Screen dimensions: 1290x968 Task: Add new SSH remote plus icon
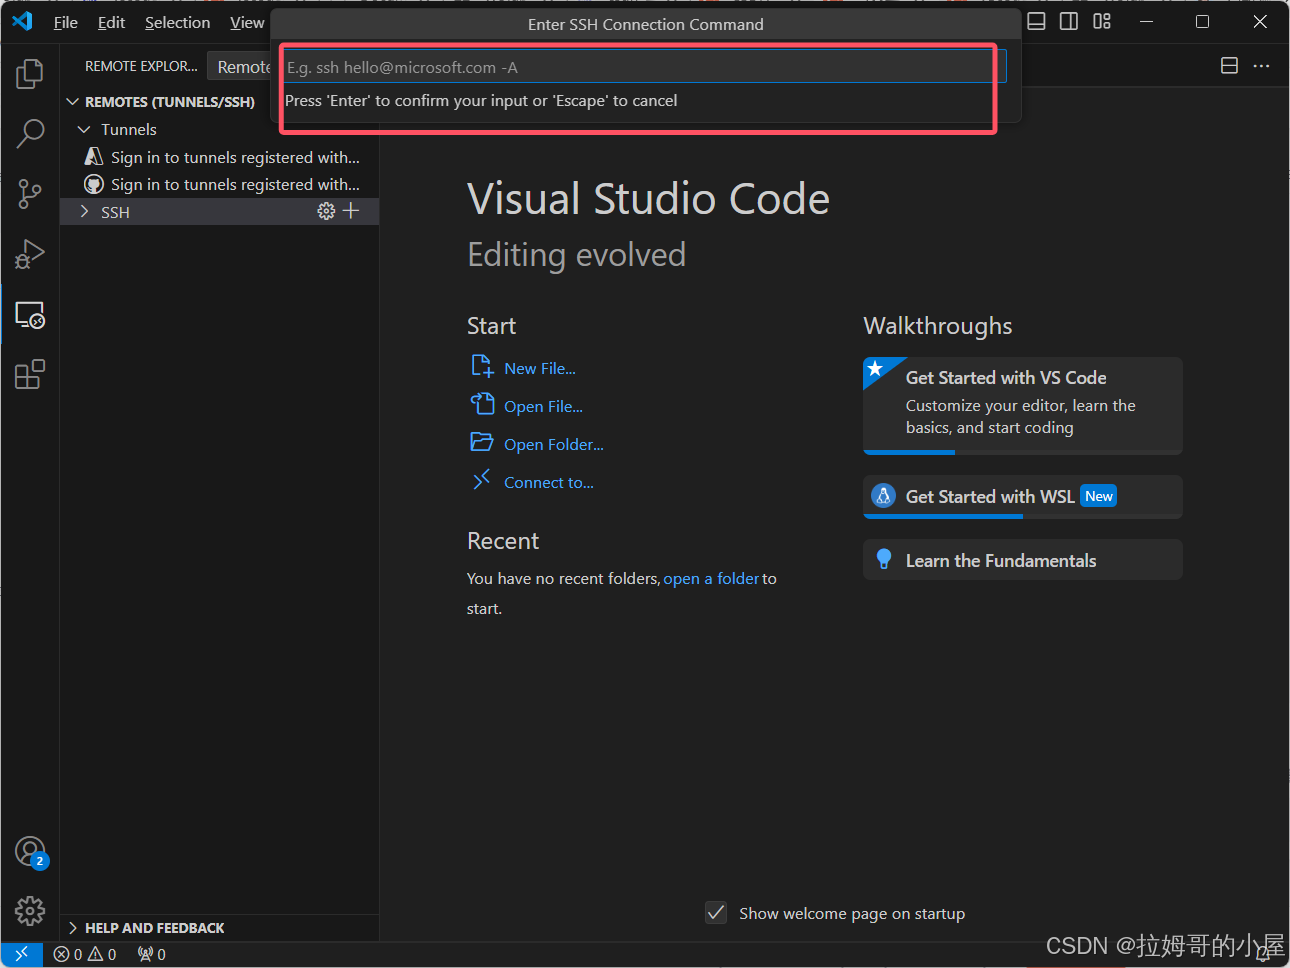[x=351, y=211]
